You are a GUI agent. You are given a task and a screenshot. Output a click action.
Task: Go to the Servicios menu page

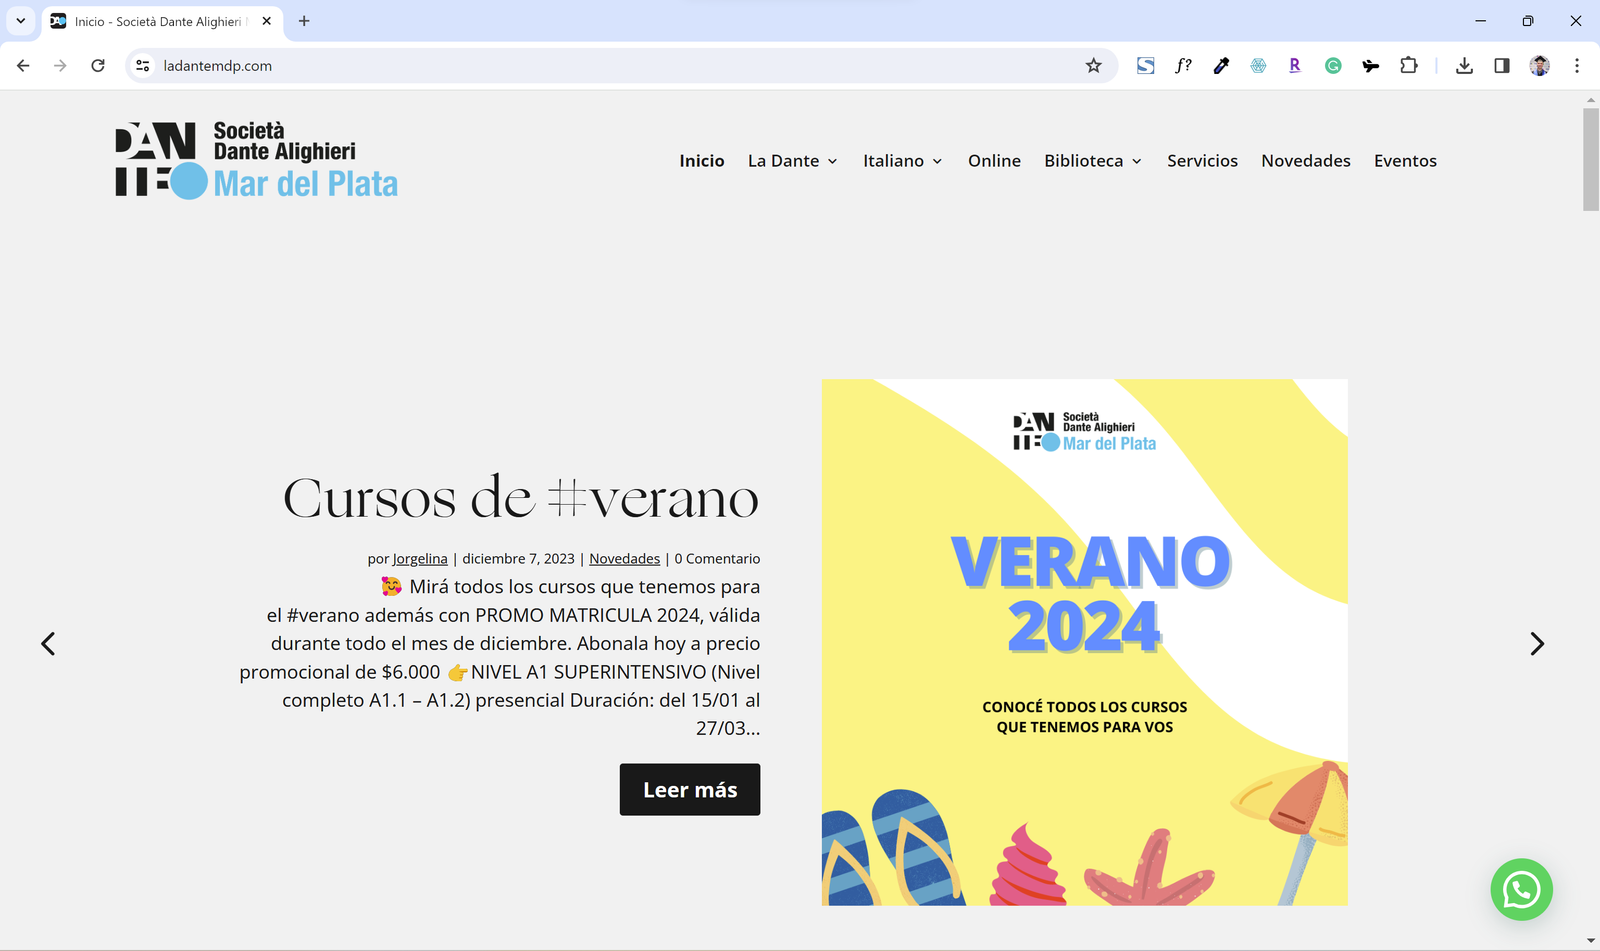pyautogui.click(x=1202, y=161)
